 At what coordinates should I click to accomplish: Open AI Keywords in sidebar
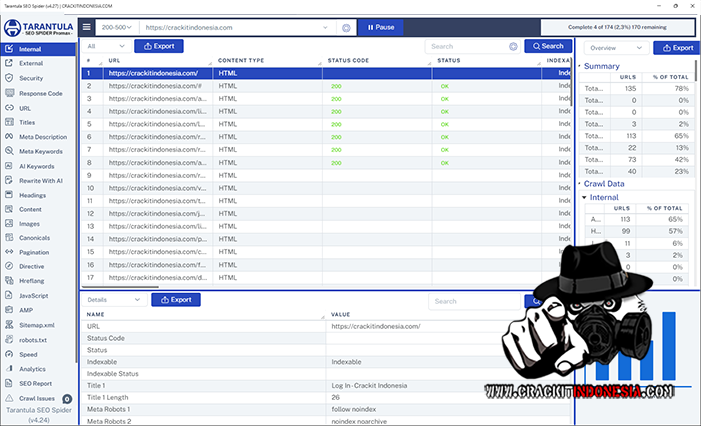point(37,166)
